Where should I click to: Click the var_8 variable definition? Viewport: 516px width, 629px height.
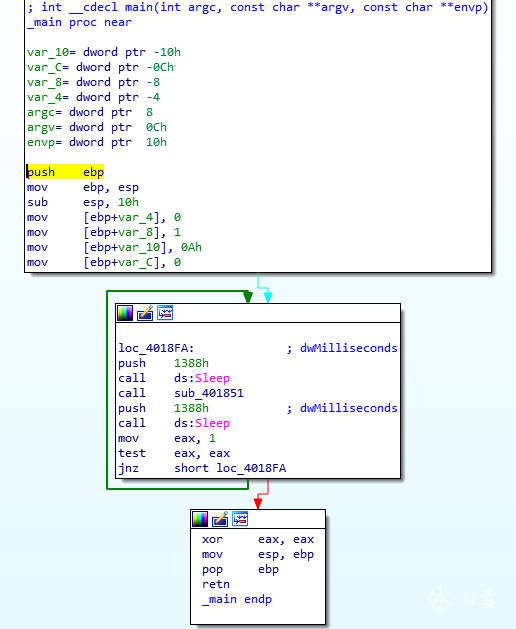pos(93,83)
